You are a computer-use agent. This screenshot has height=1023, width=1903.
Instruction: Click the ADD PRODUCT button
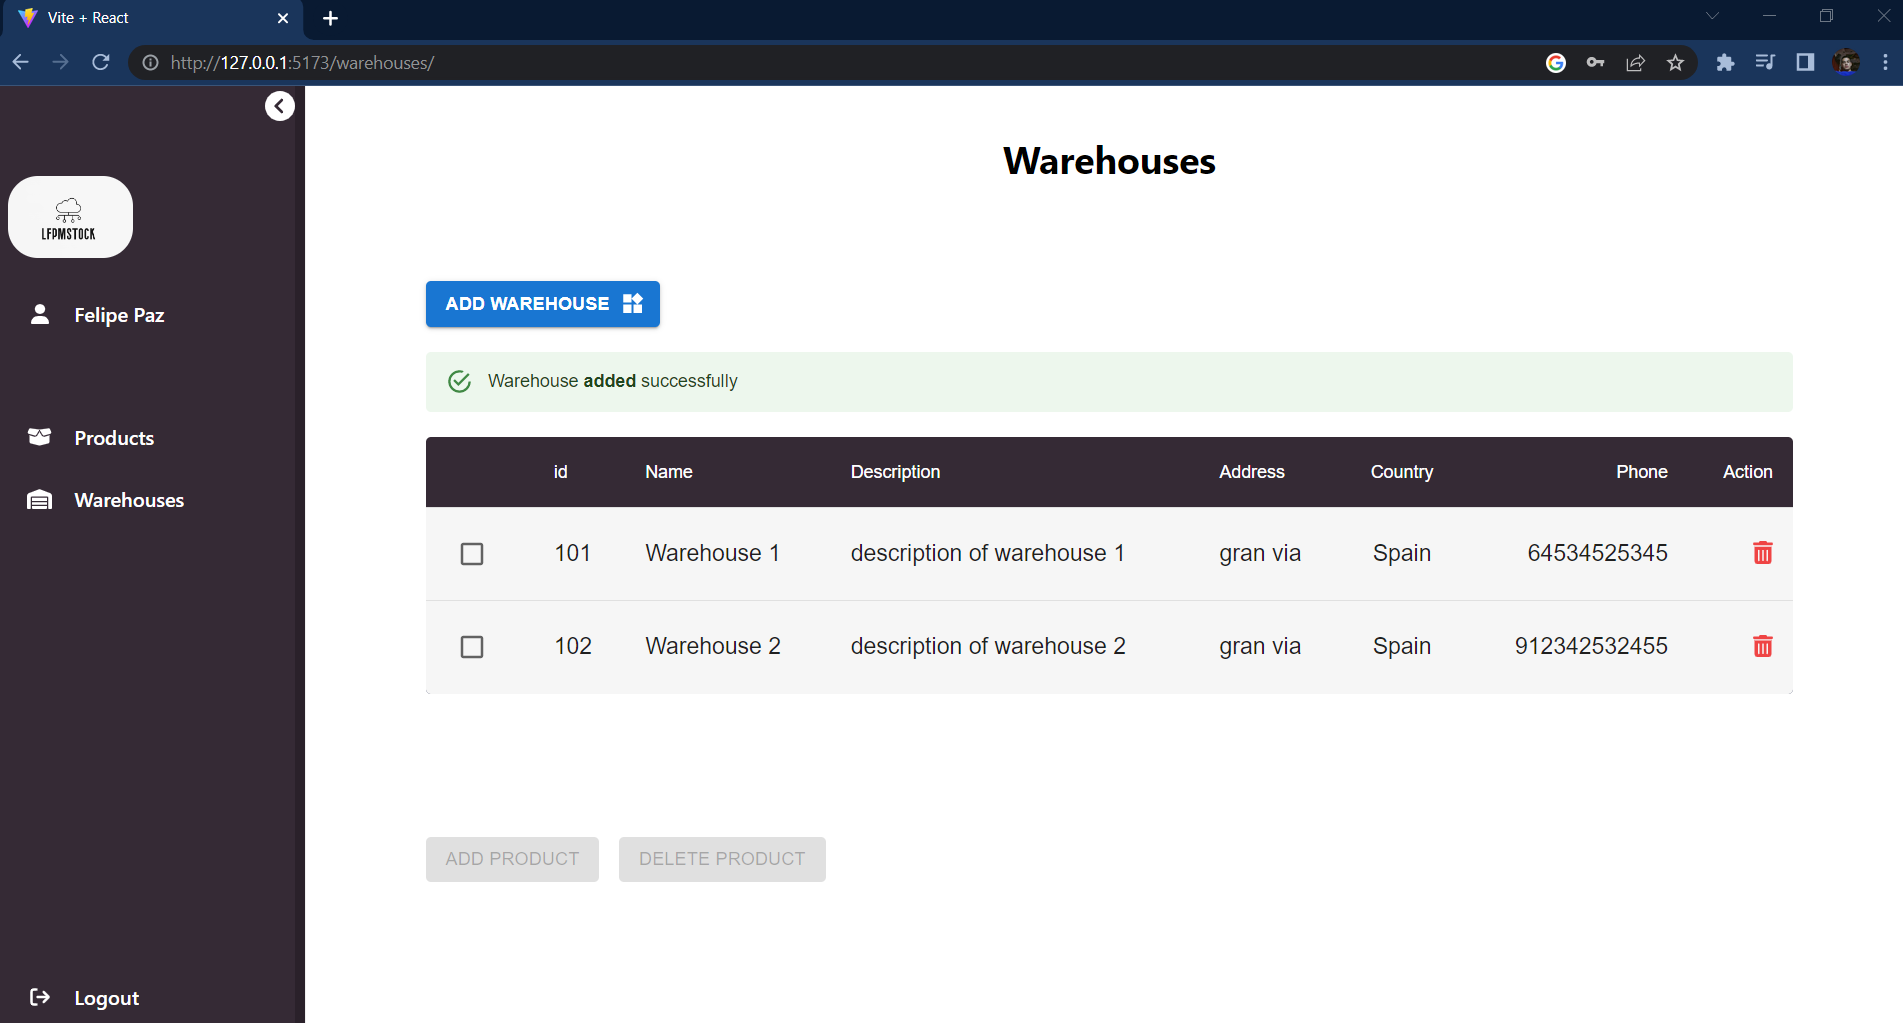(511, 858)
